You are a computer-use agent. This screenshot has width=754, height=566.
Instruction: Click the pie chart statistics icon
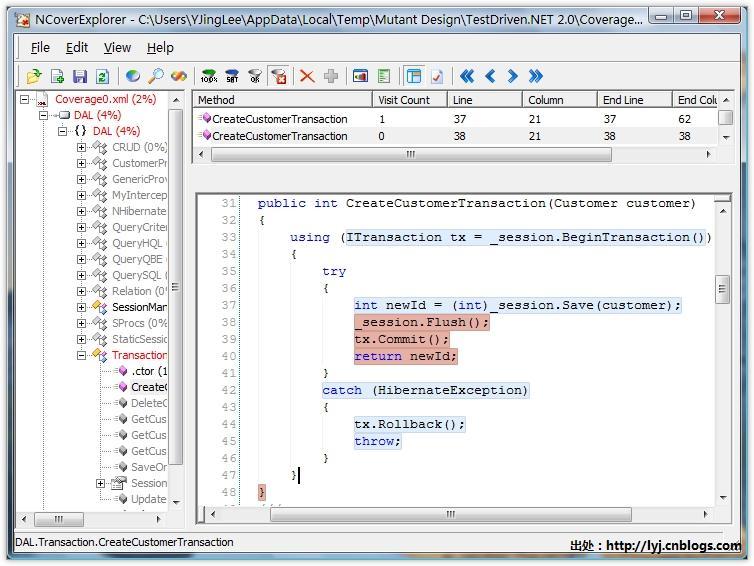tap(133, 76)
